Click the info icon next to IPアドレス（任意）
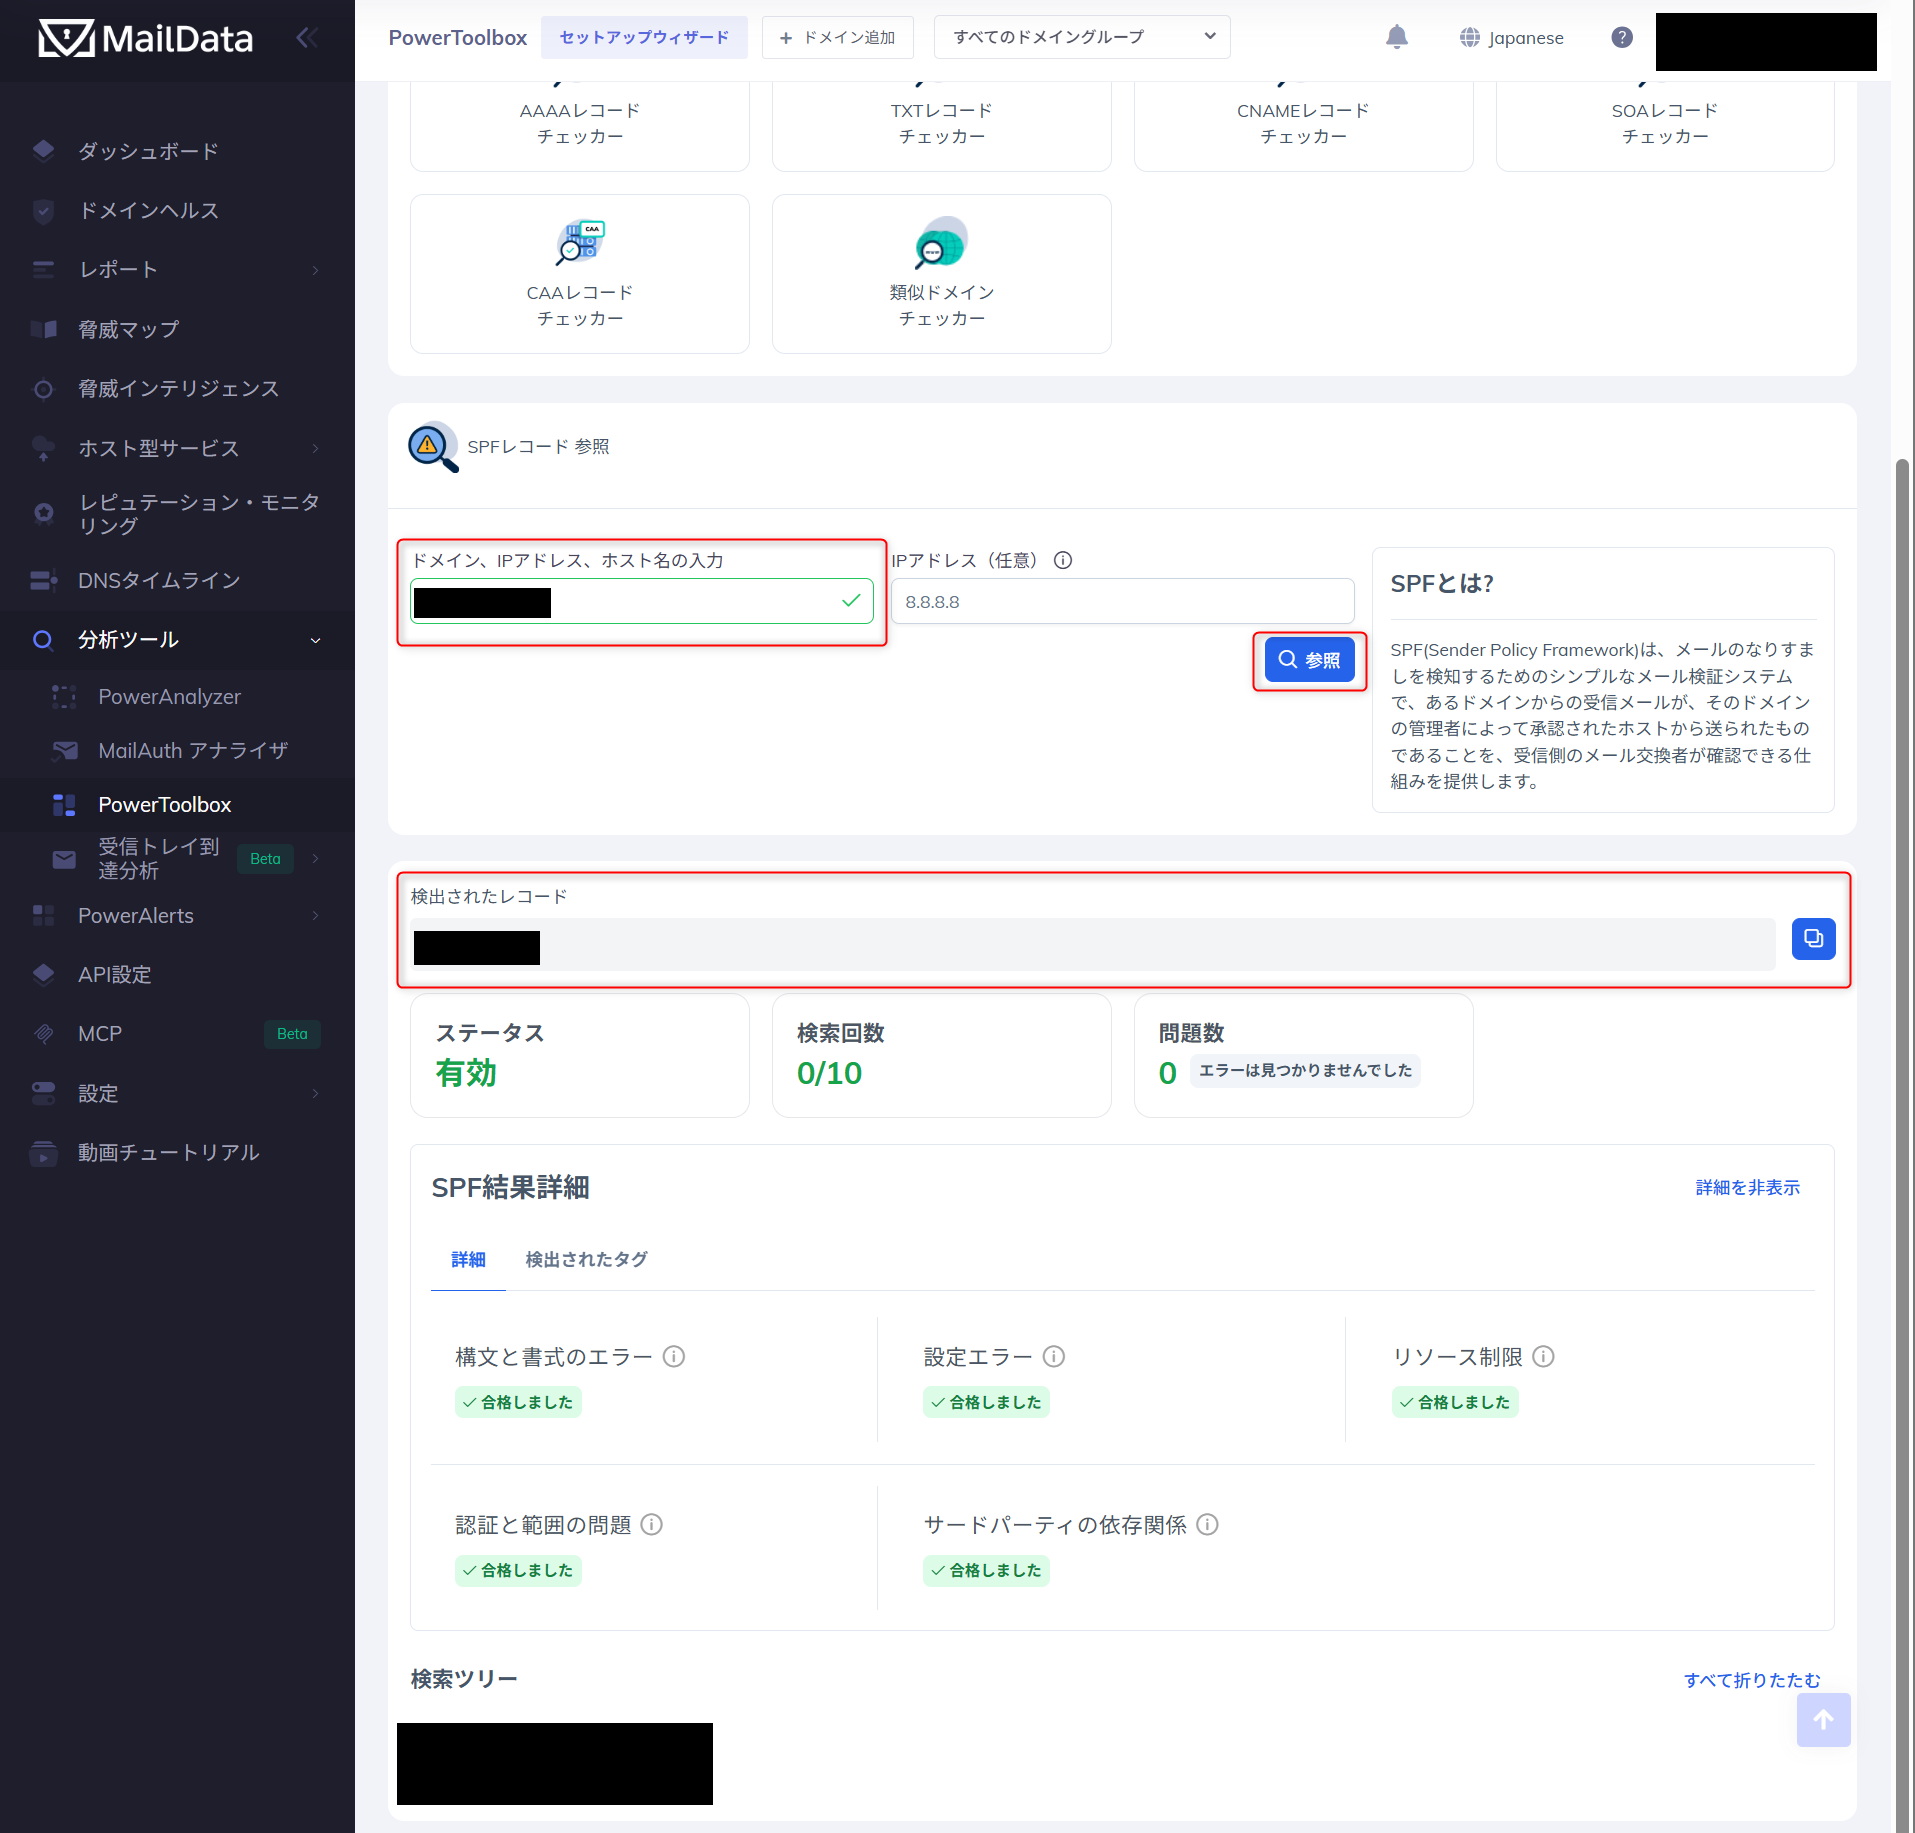The height and width of the screenshot is (1833, 1915). click(x=1063, y=561)
